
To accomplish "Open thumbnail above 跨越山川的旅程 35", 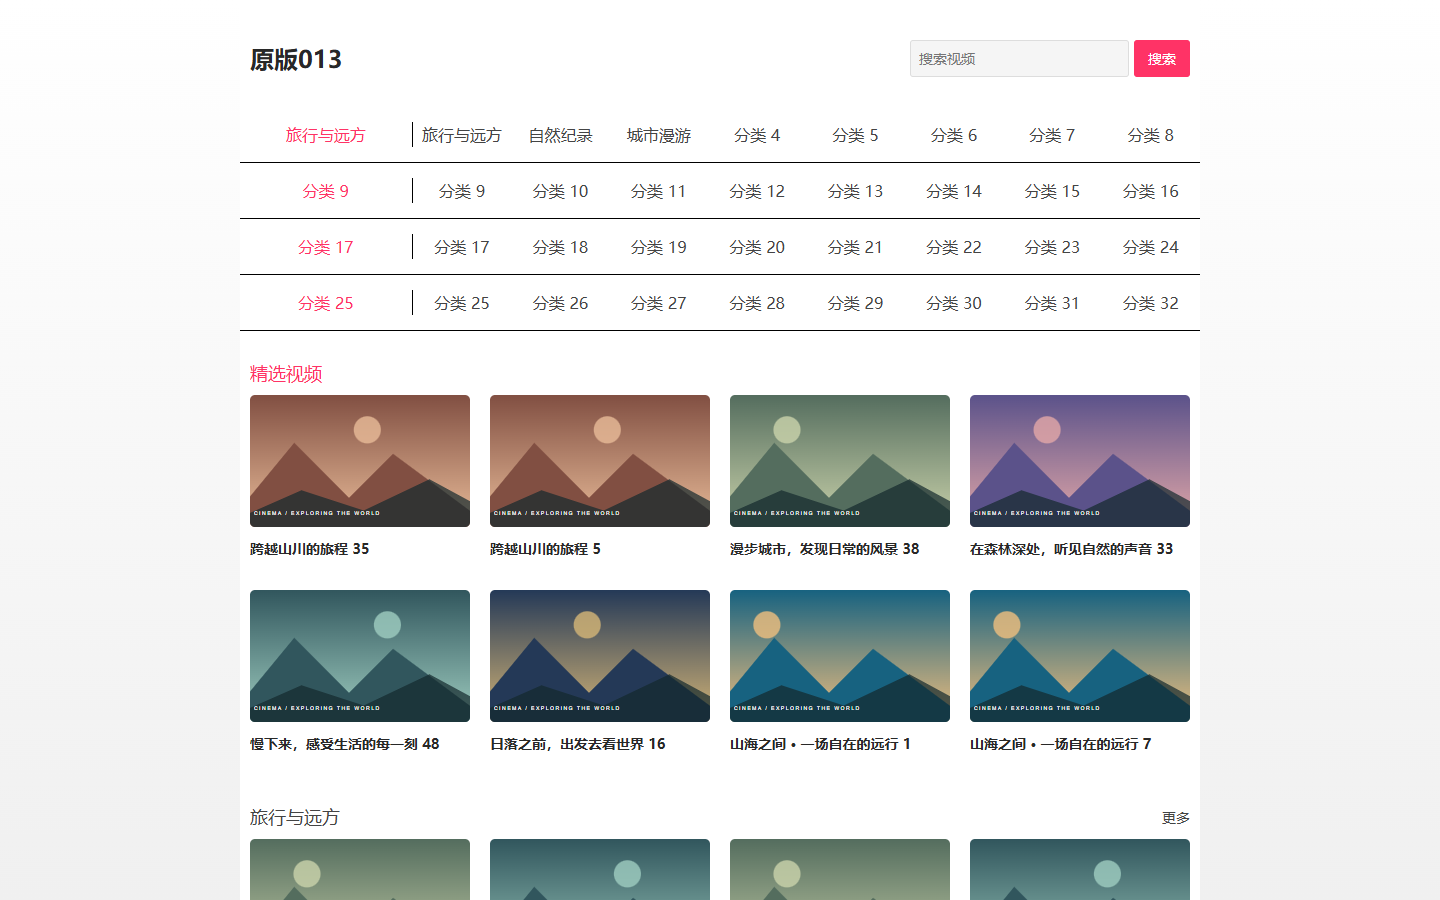I will click(x=360, y=461).
